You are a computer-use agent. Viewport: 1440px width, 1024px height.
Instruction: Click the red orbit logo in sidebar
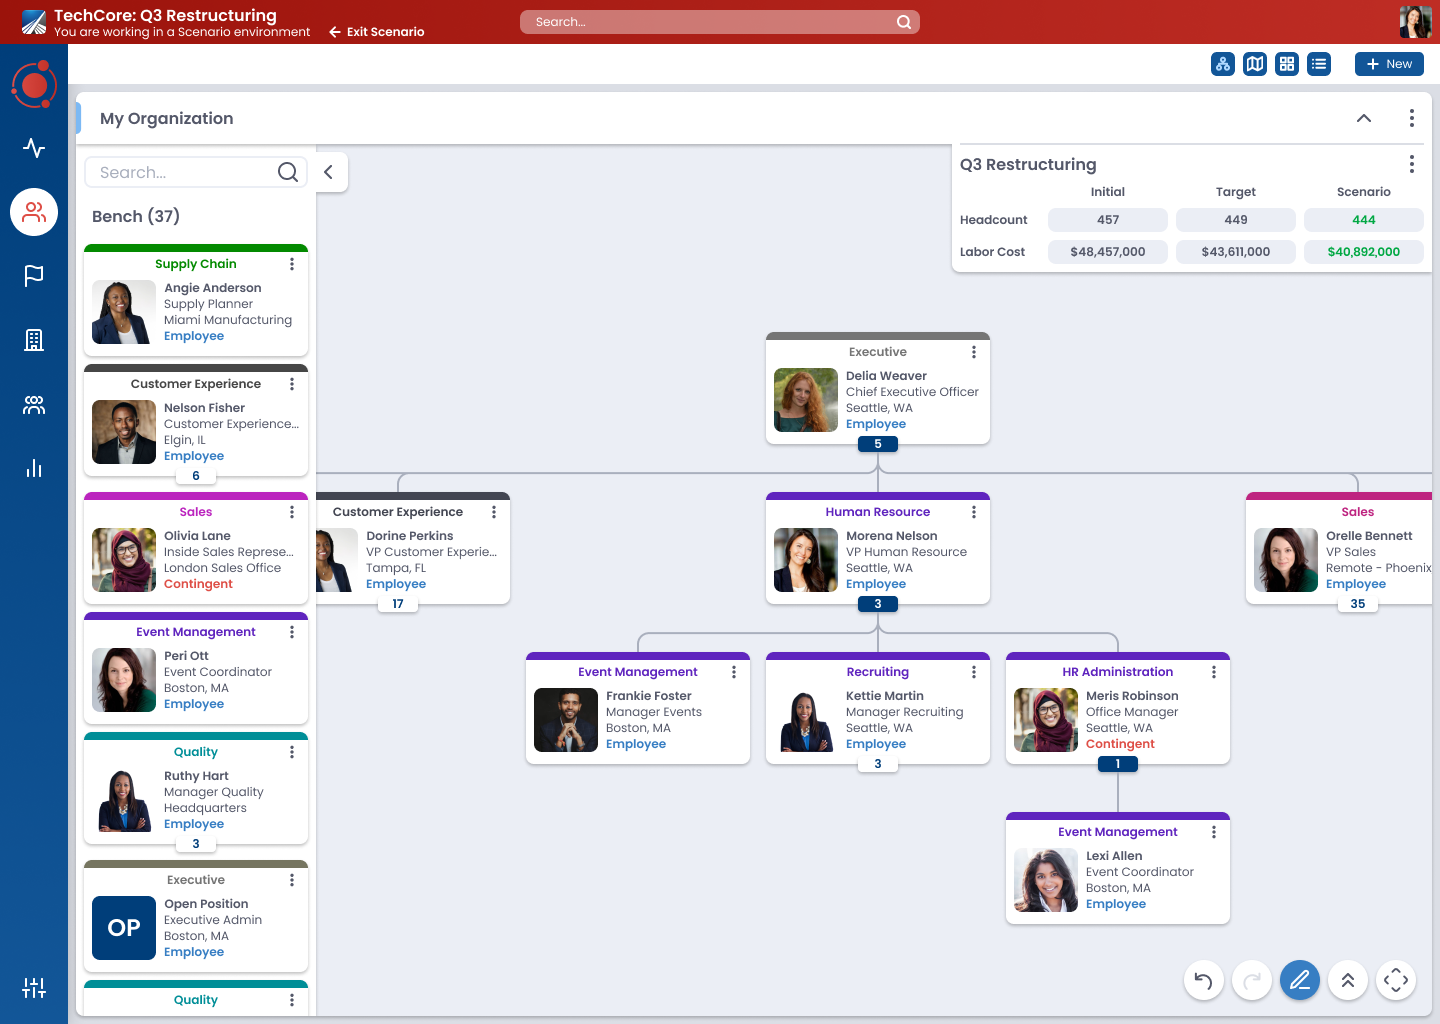pos(34,85)
